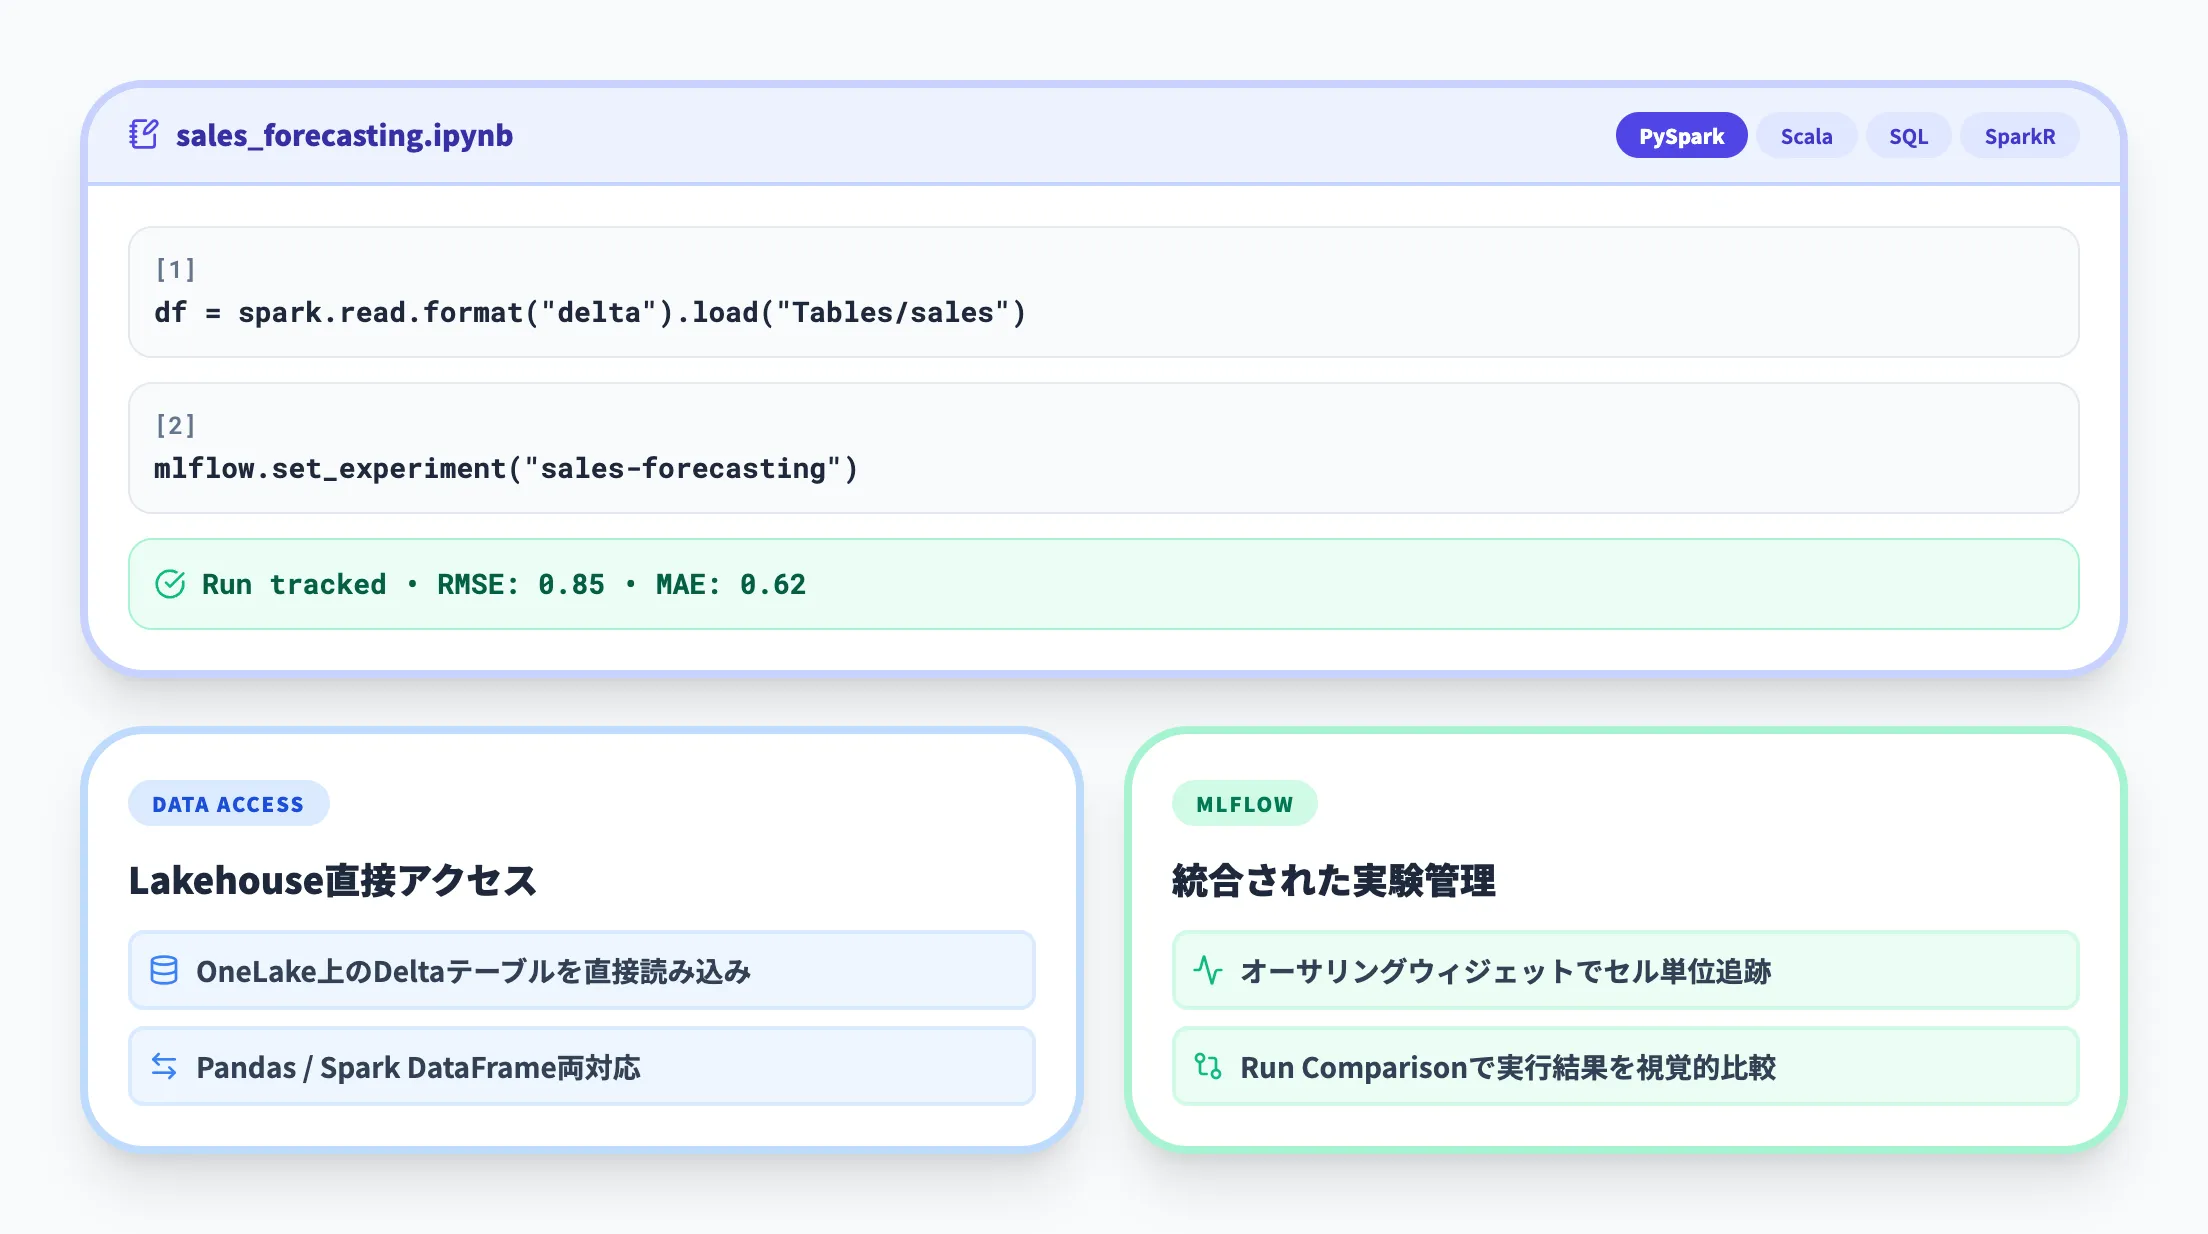Click the MLFLOW badge
The width and height of the screenshot is (2208, 1234).
(1244, 804)
